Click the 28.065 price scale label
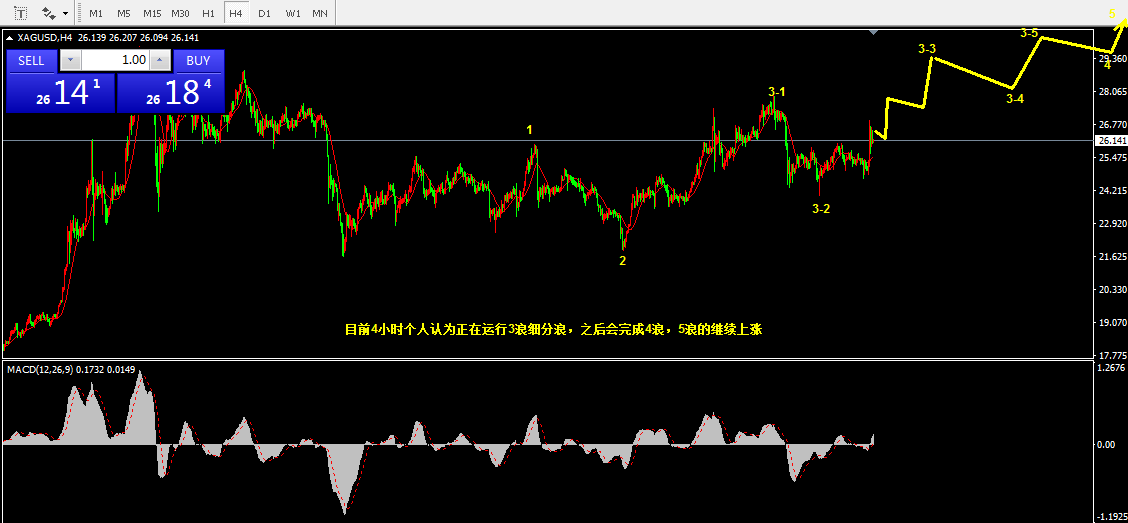Screen dimensions: 1128x523 (1111, 92)
